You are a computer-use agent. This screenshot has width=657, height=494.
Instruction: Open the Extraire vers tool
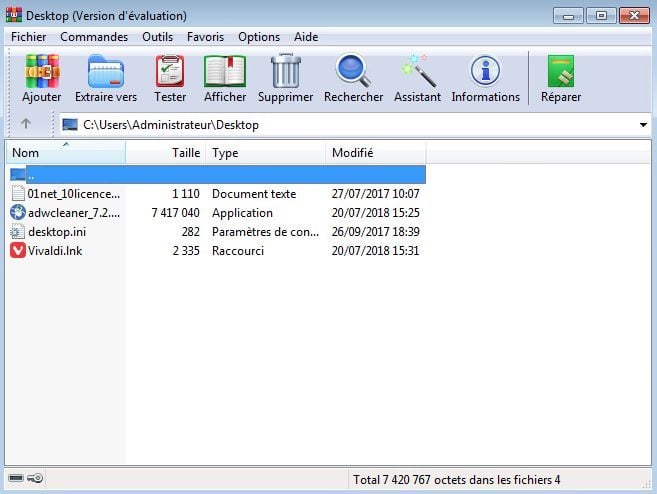coord(106,71)
